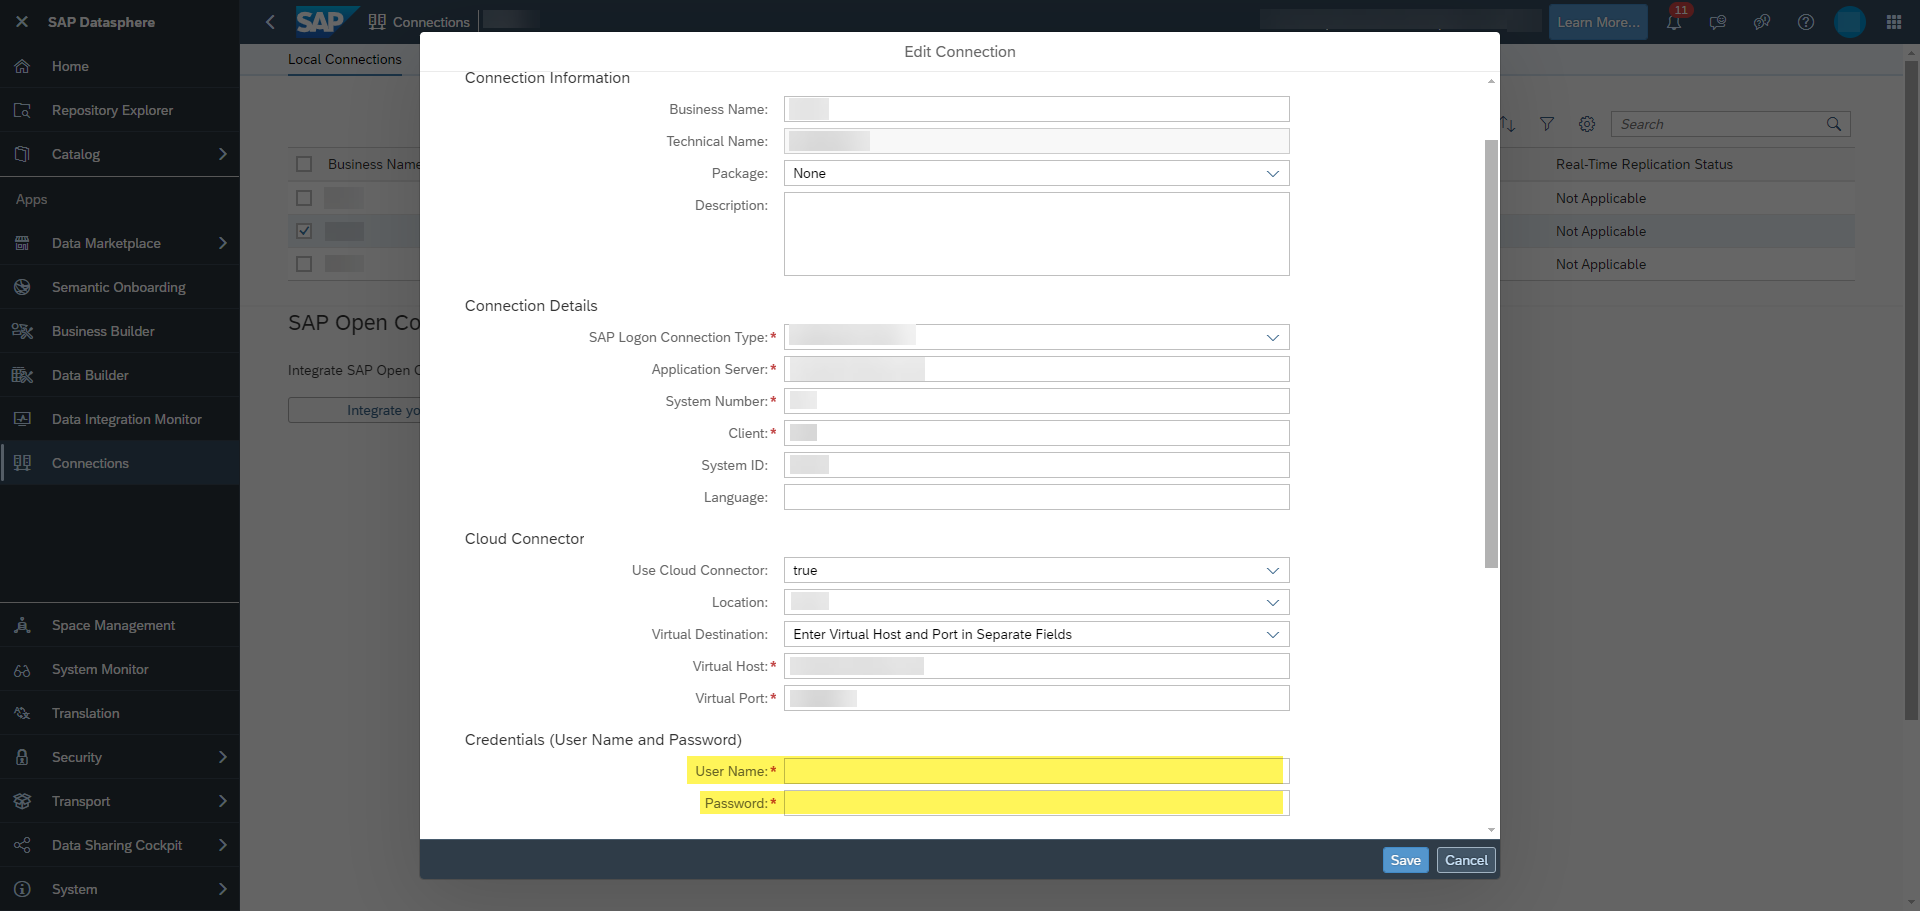
Task: Open Data Sharing Cockpit
Action: (120, 845)
